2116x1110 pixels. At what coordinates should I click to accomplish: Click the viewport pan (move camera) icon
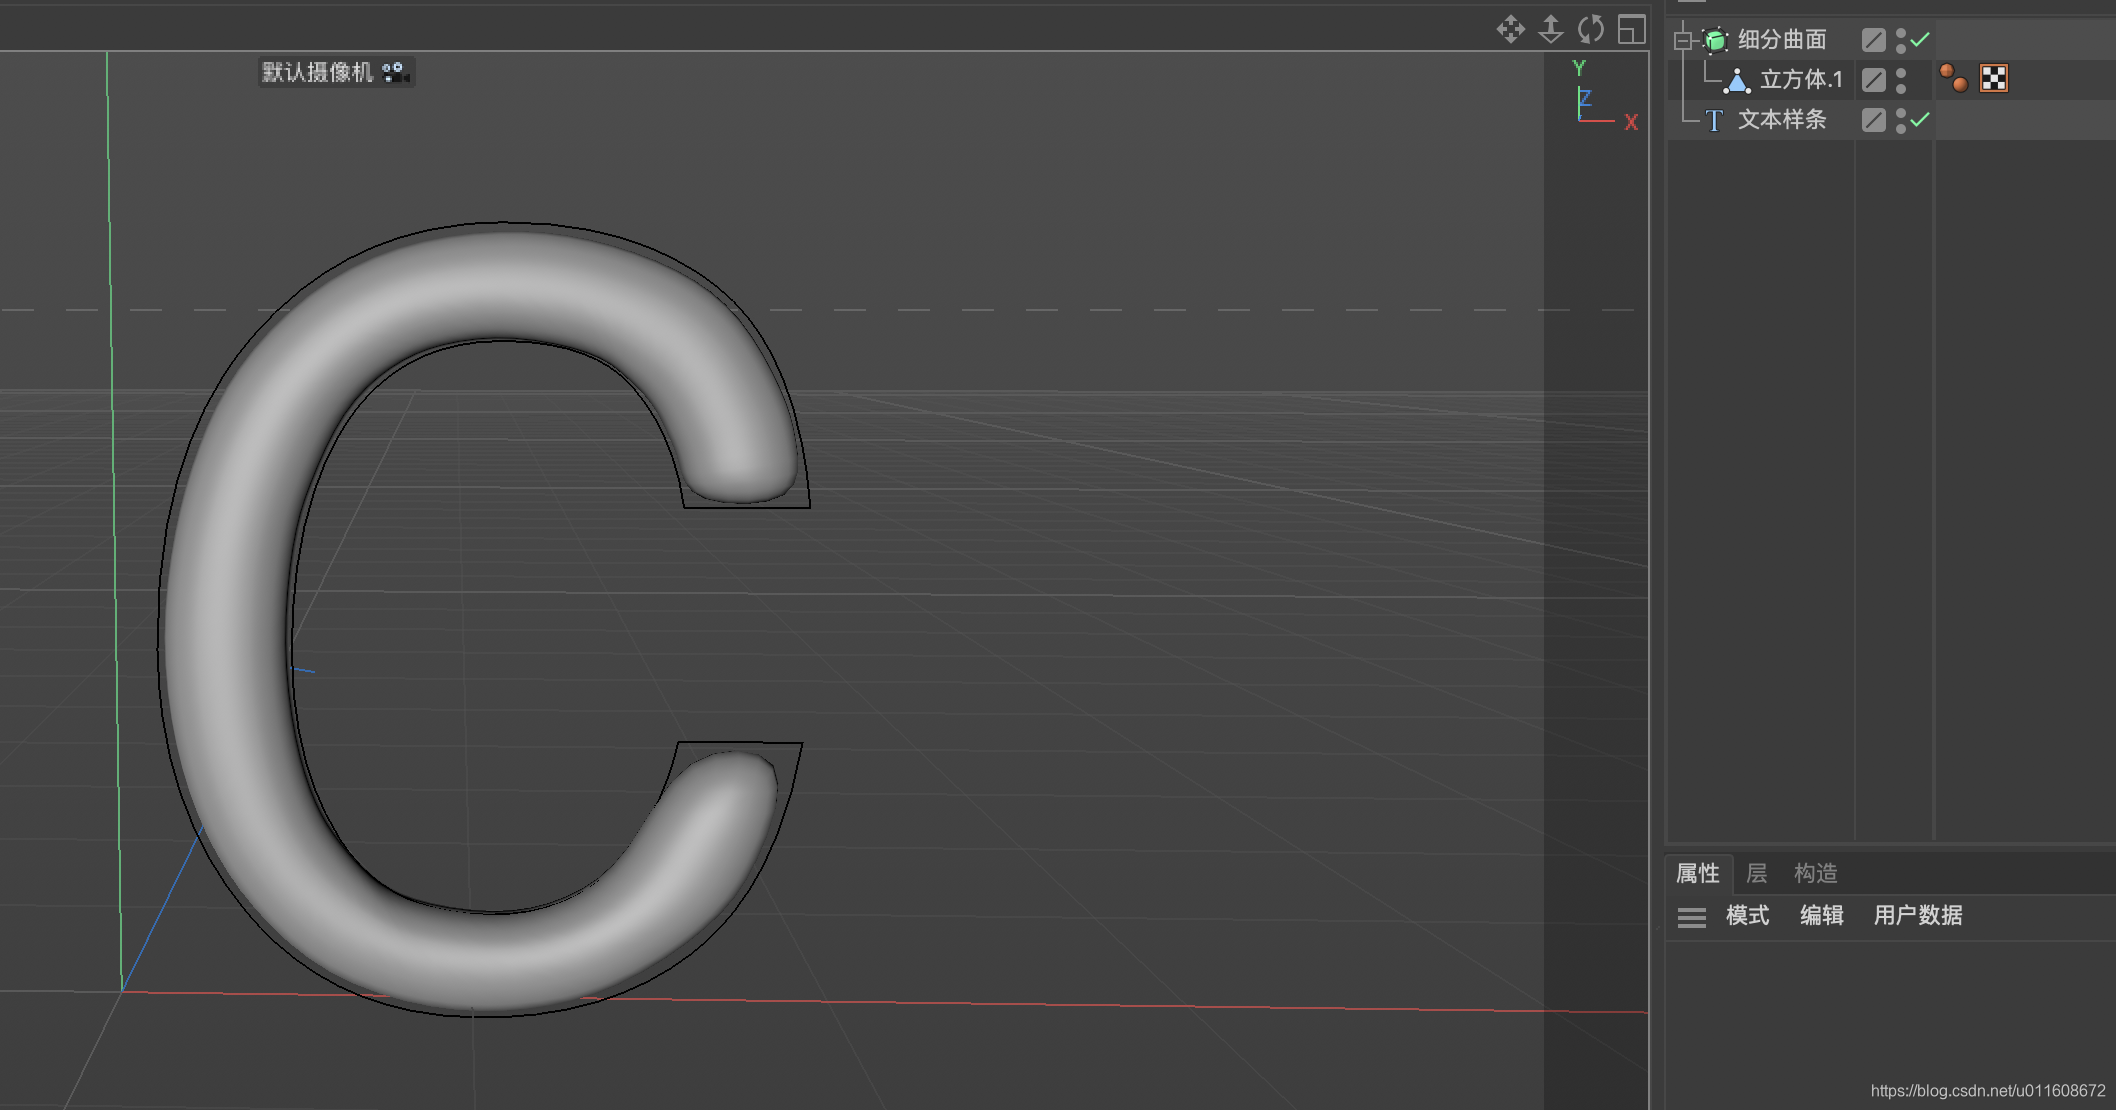tap(1510, 29)
